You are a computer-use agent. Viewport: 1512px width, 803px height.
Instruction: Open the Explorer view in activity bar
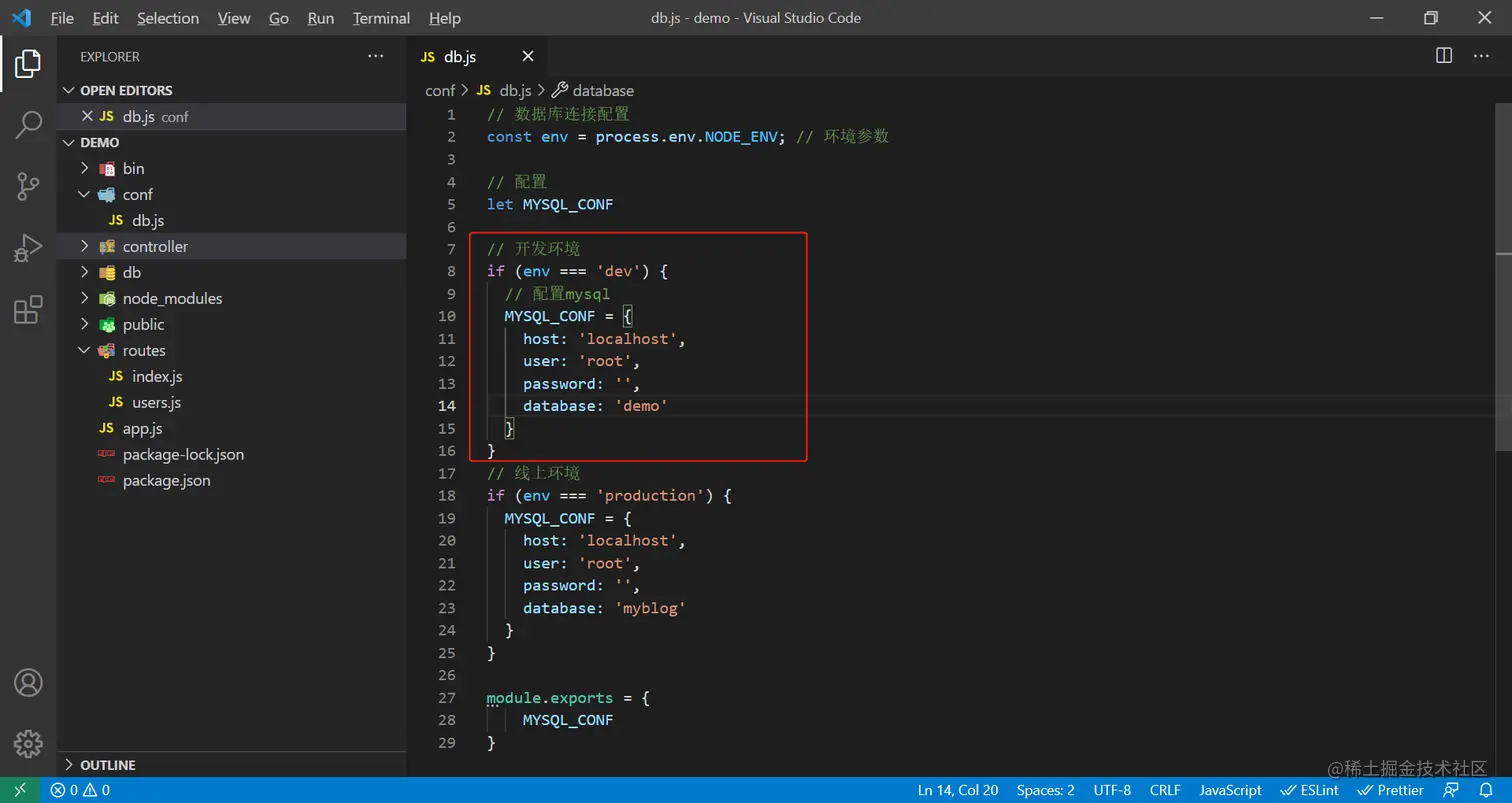[x=28, y=64]
